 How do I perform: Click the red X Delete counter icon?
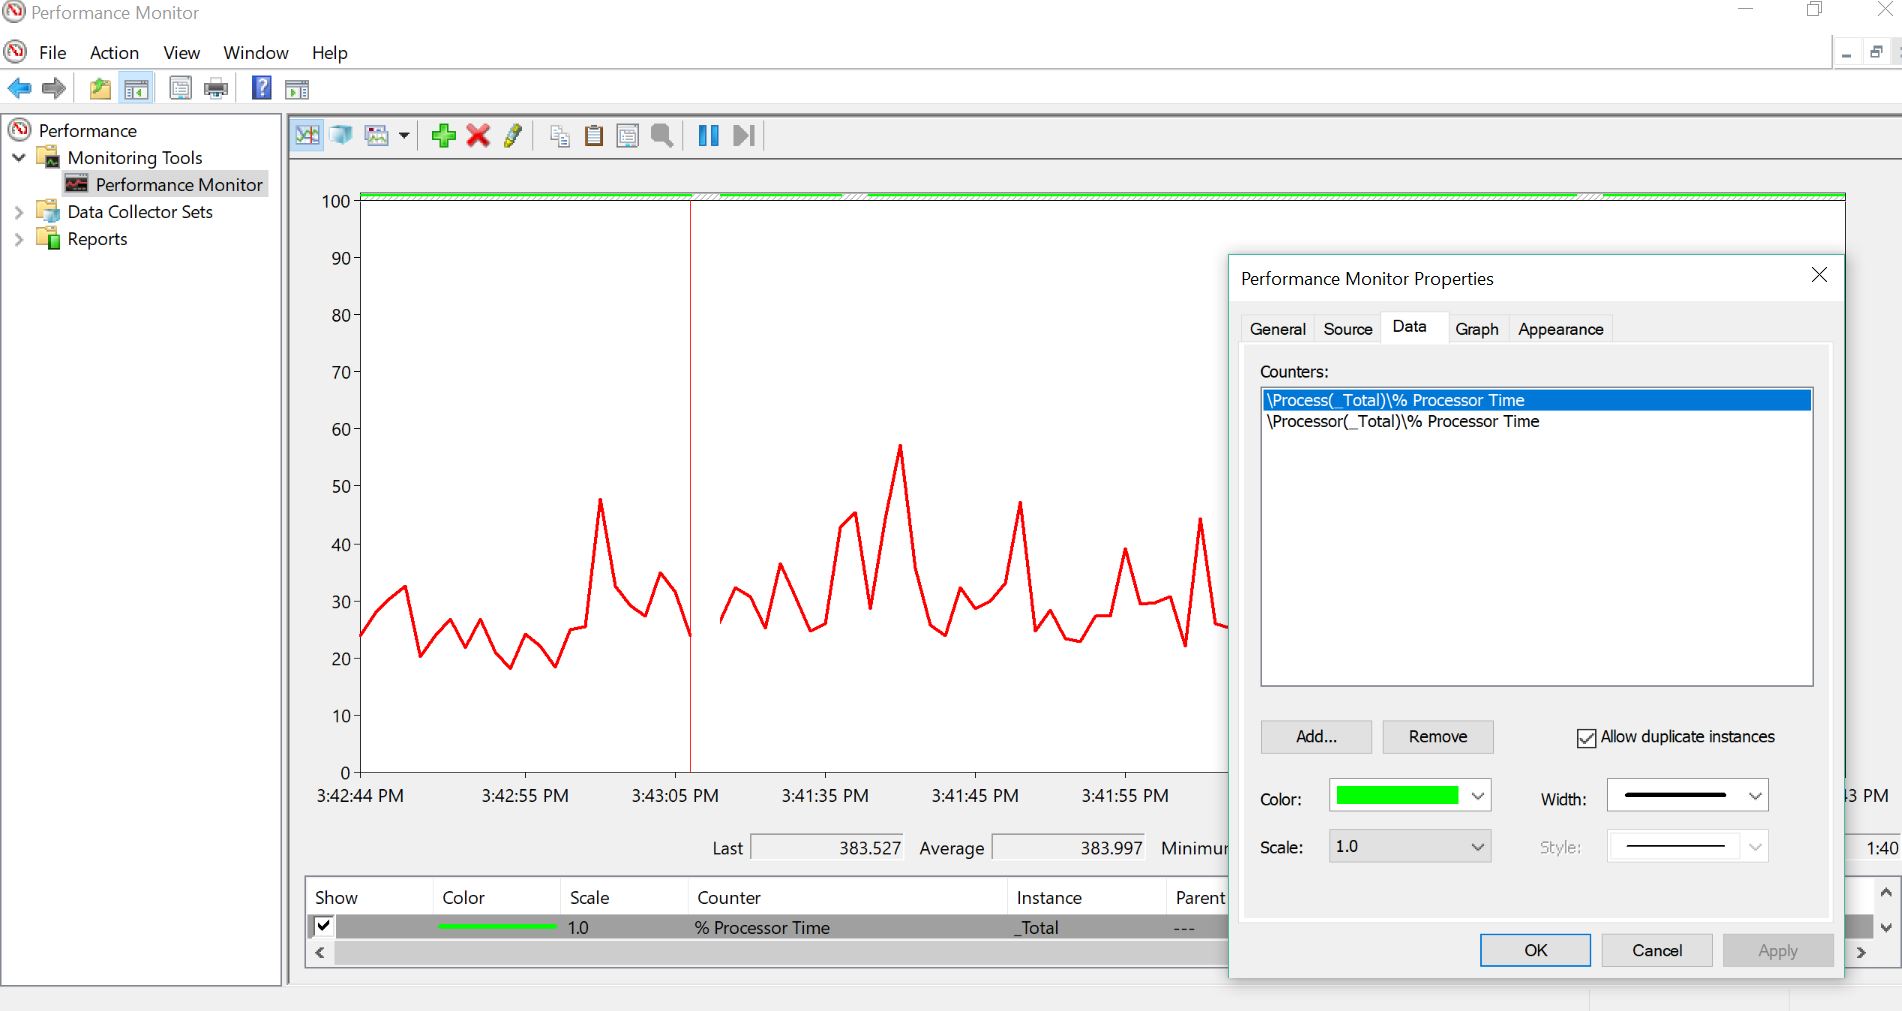[x=478, y=136]
